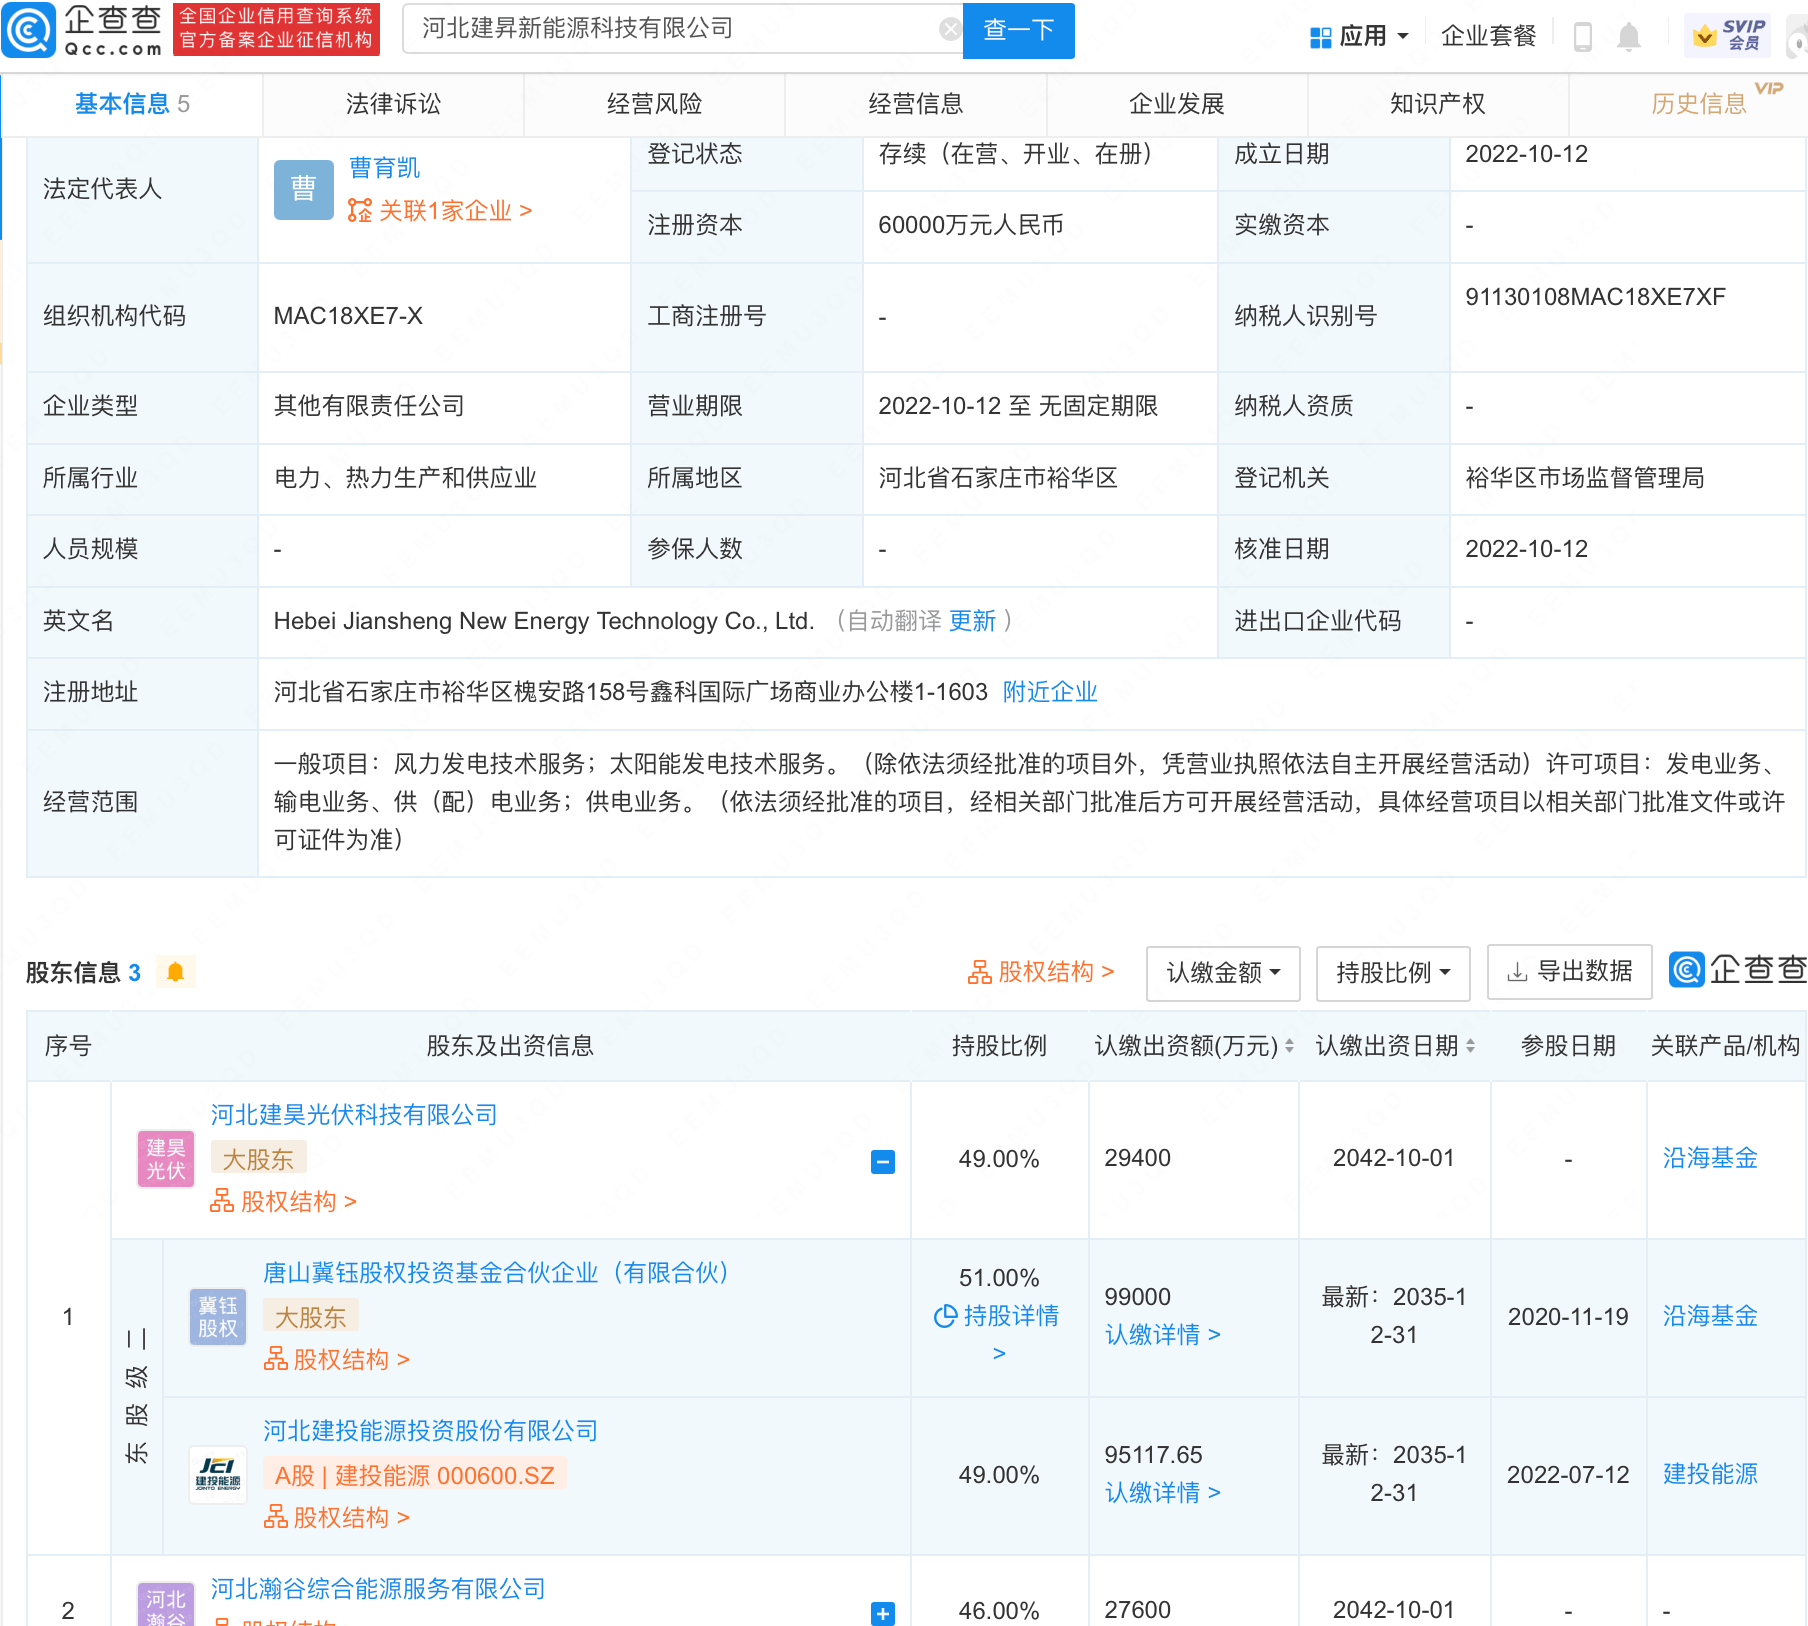
Task: Click the apps grid icon next to 应用
Action: click(x=1320, y=37)
